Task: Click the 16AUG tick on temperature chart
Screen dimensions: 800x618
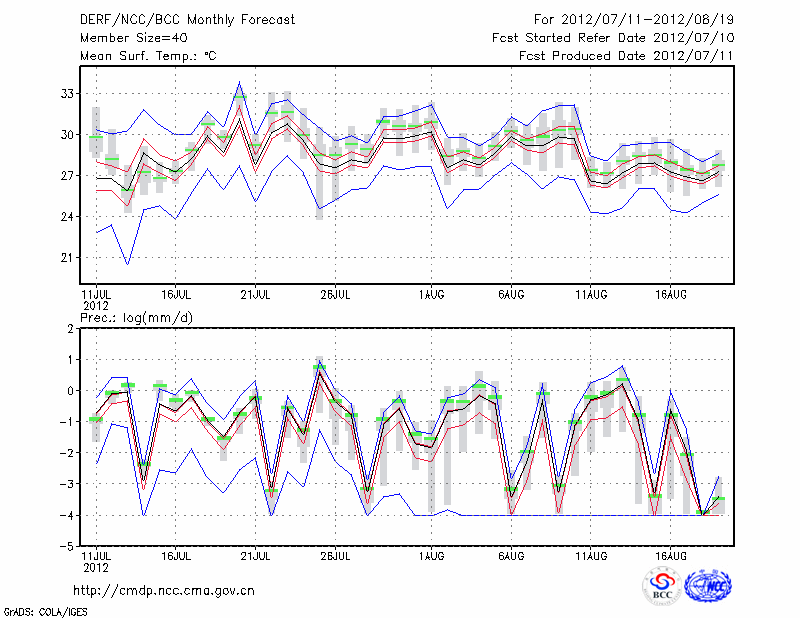Action: point(670,295)
